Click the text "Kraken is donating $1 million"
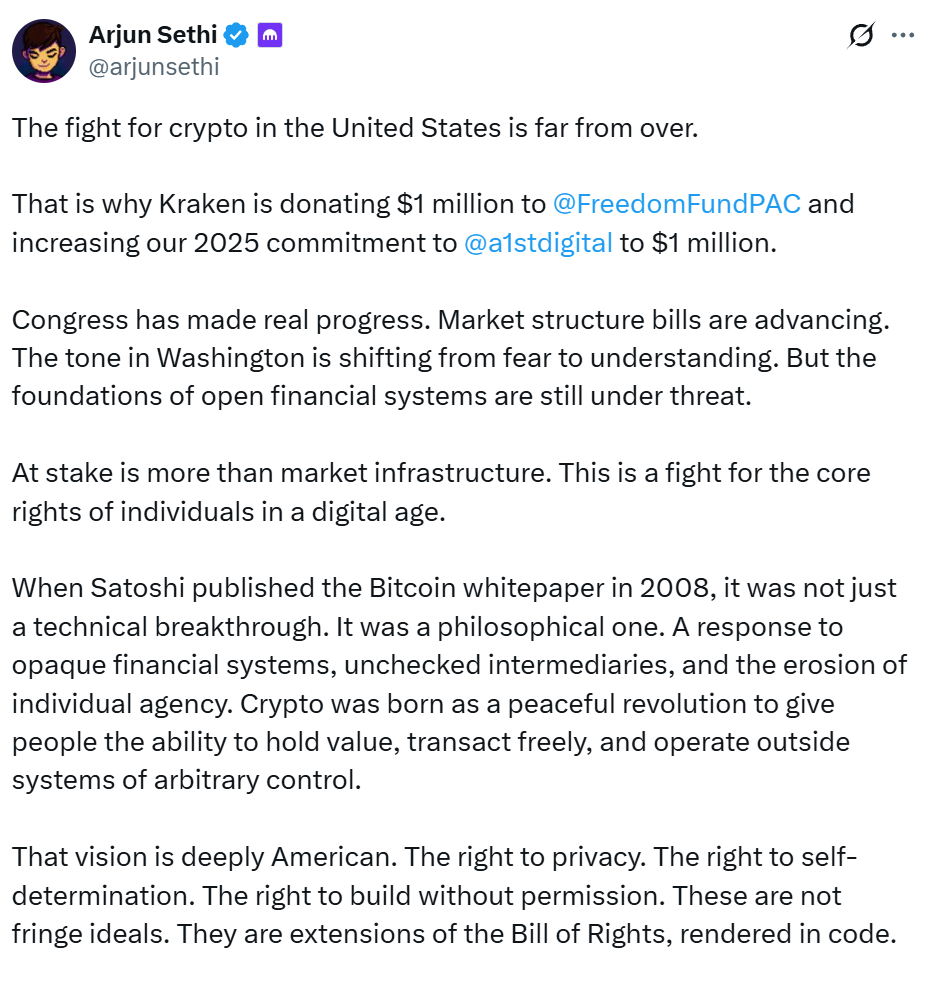Image resolution: width=945 pixels, height=986 pixels. [x=270, y=204]
